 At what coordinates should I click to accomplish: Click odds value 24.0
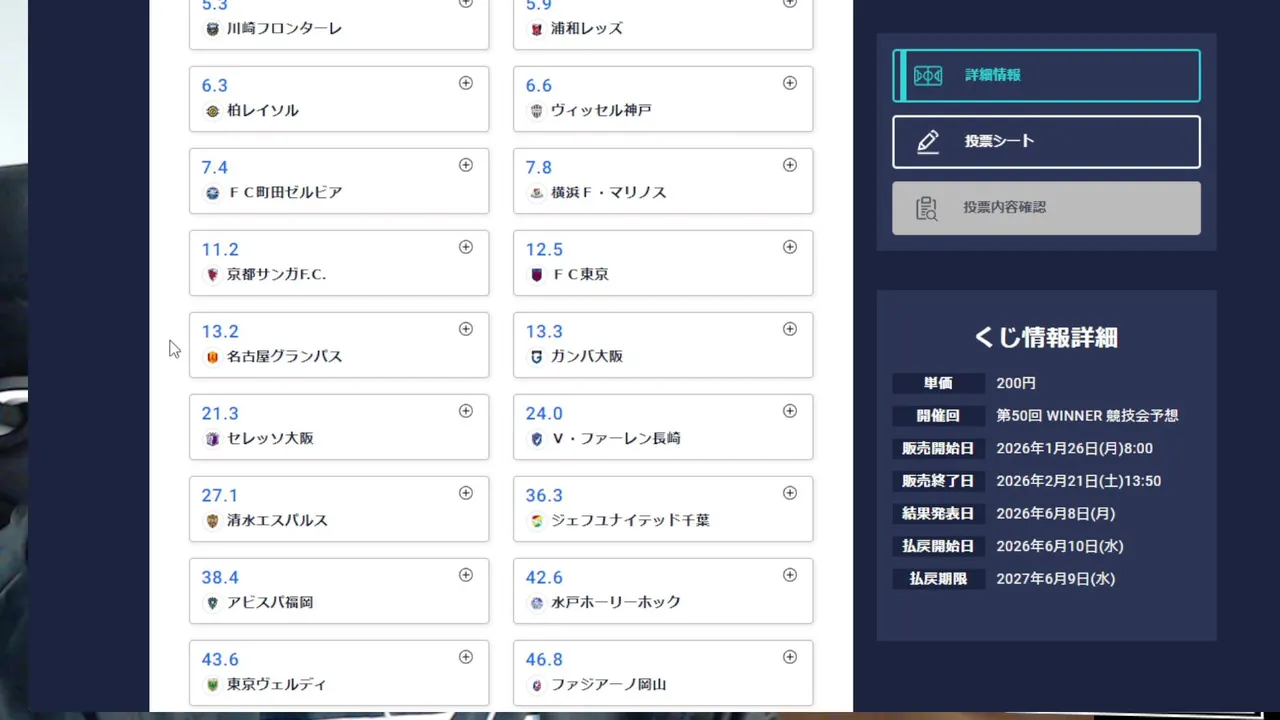[544, 414]
